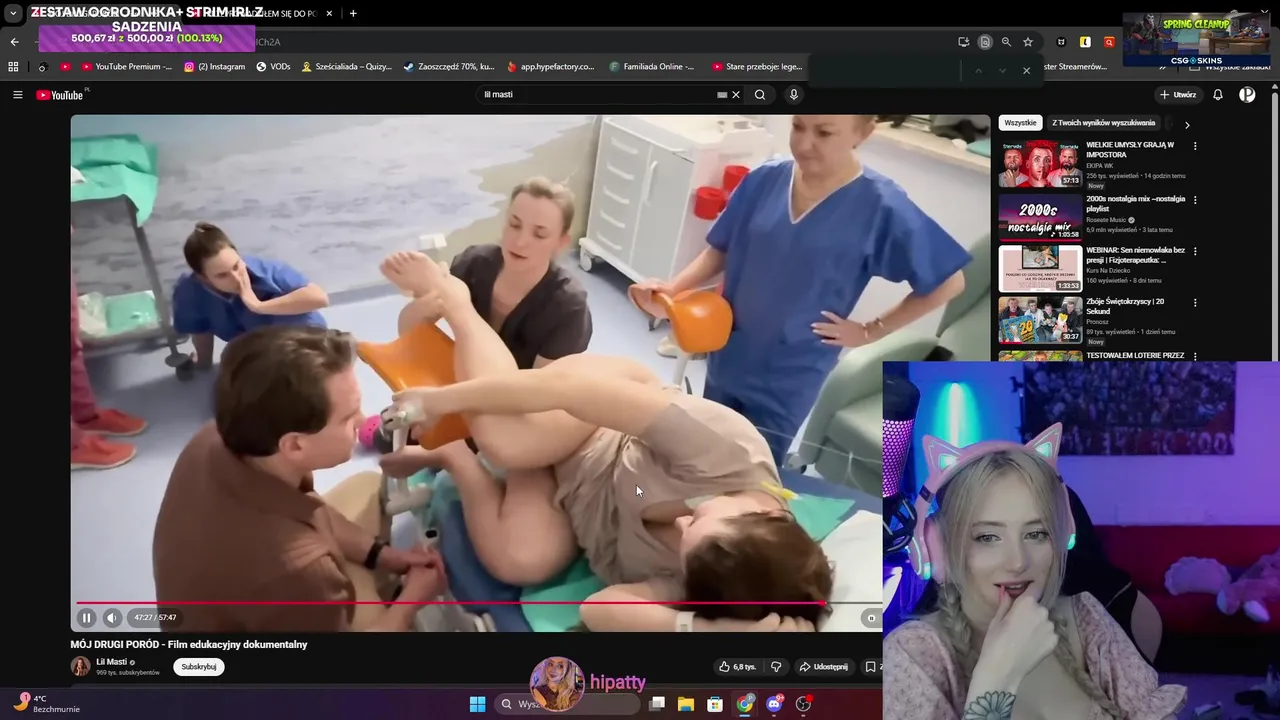Open the Utwórz create button
This screenshot has width=1280, height=720.
click(1178, 95)
